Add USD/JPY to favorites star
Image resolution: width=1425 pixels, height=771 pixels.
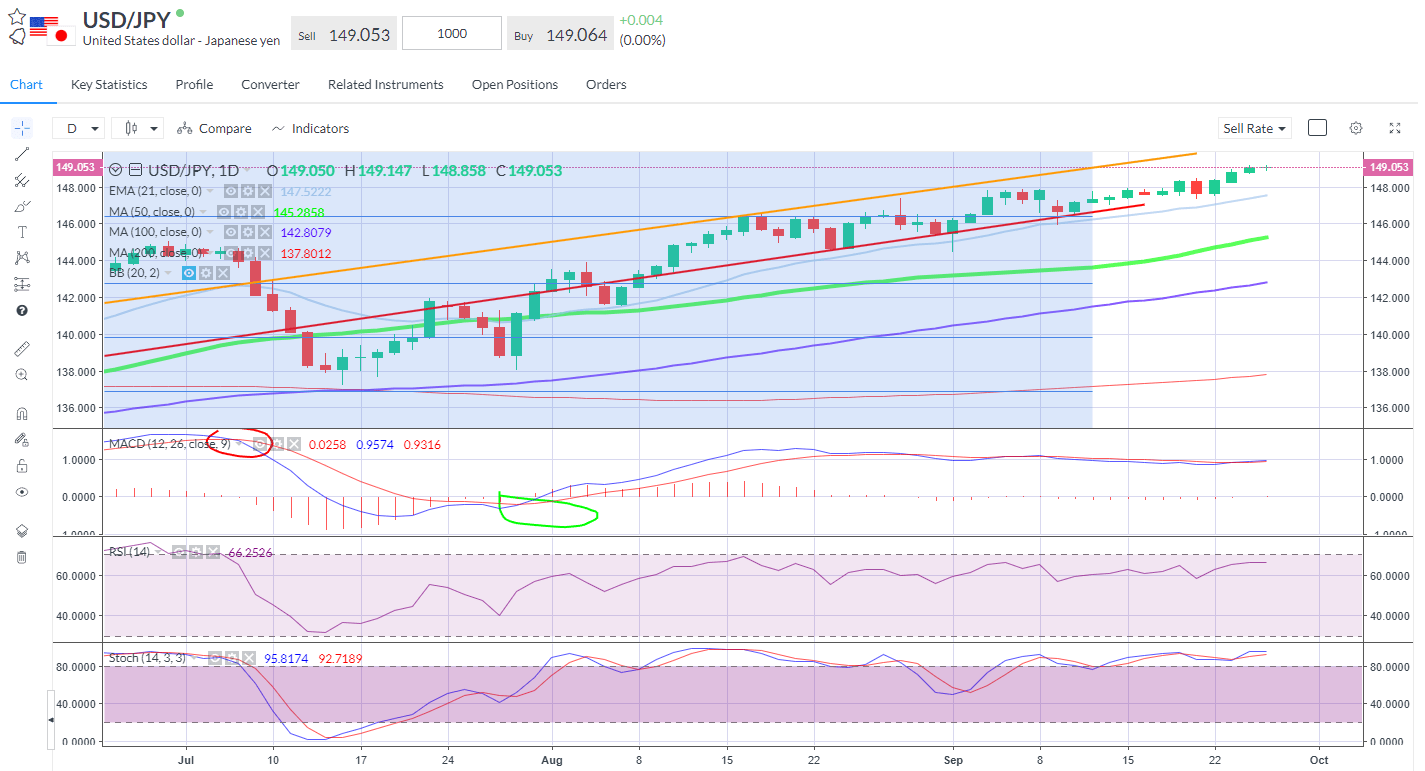point(17,16)
